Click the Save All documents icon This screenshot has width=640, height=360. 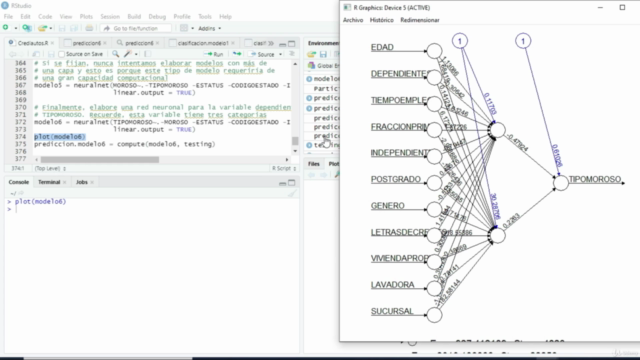tap(74, 28)
